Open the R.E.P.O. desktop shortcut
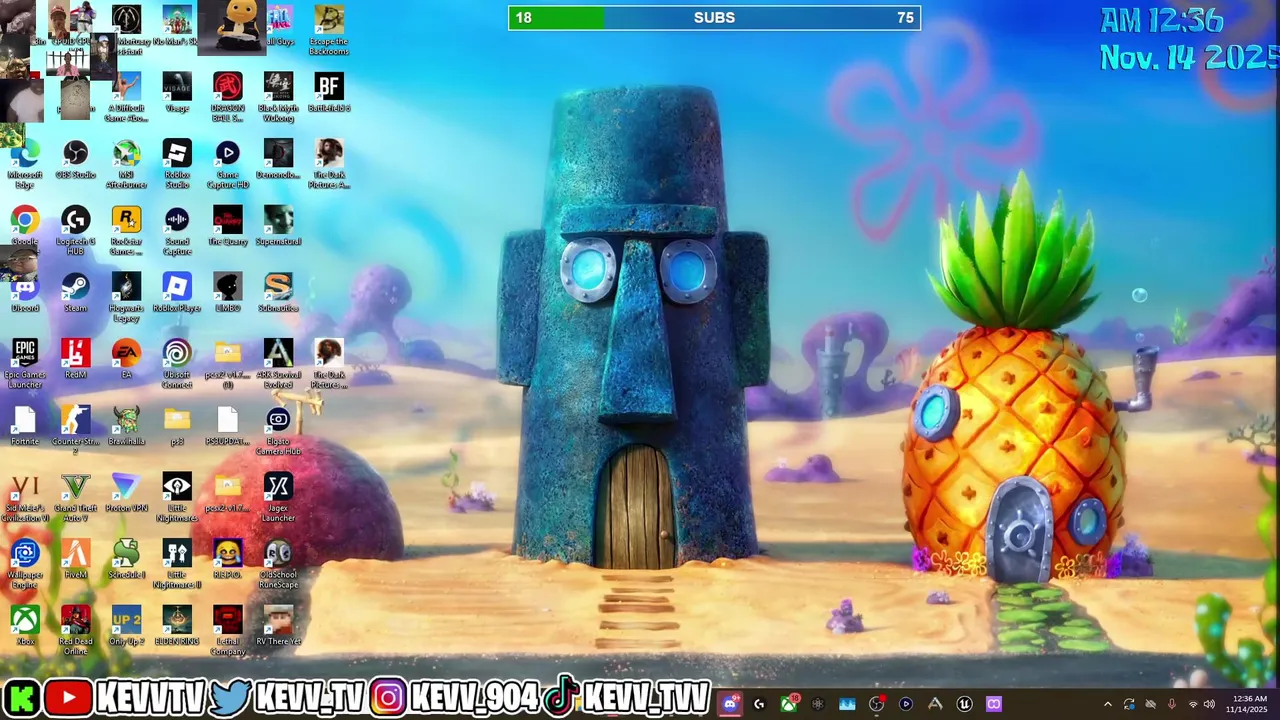This screenshot has height=720, width=1280. [227, 560]
